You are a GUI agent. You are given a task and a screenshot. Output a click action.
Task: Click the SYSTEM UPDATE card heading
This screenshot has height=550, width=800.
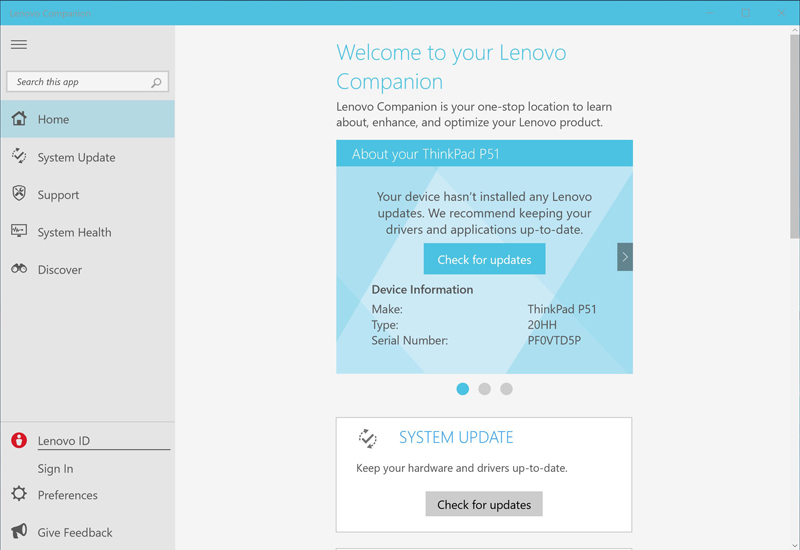tap(456, 437)
